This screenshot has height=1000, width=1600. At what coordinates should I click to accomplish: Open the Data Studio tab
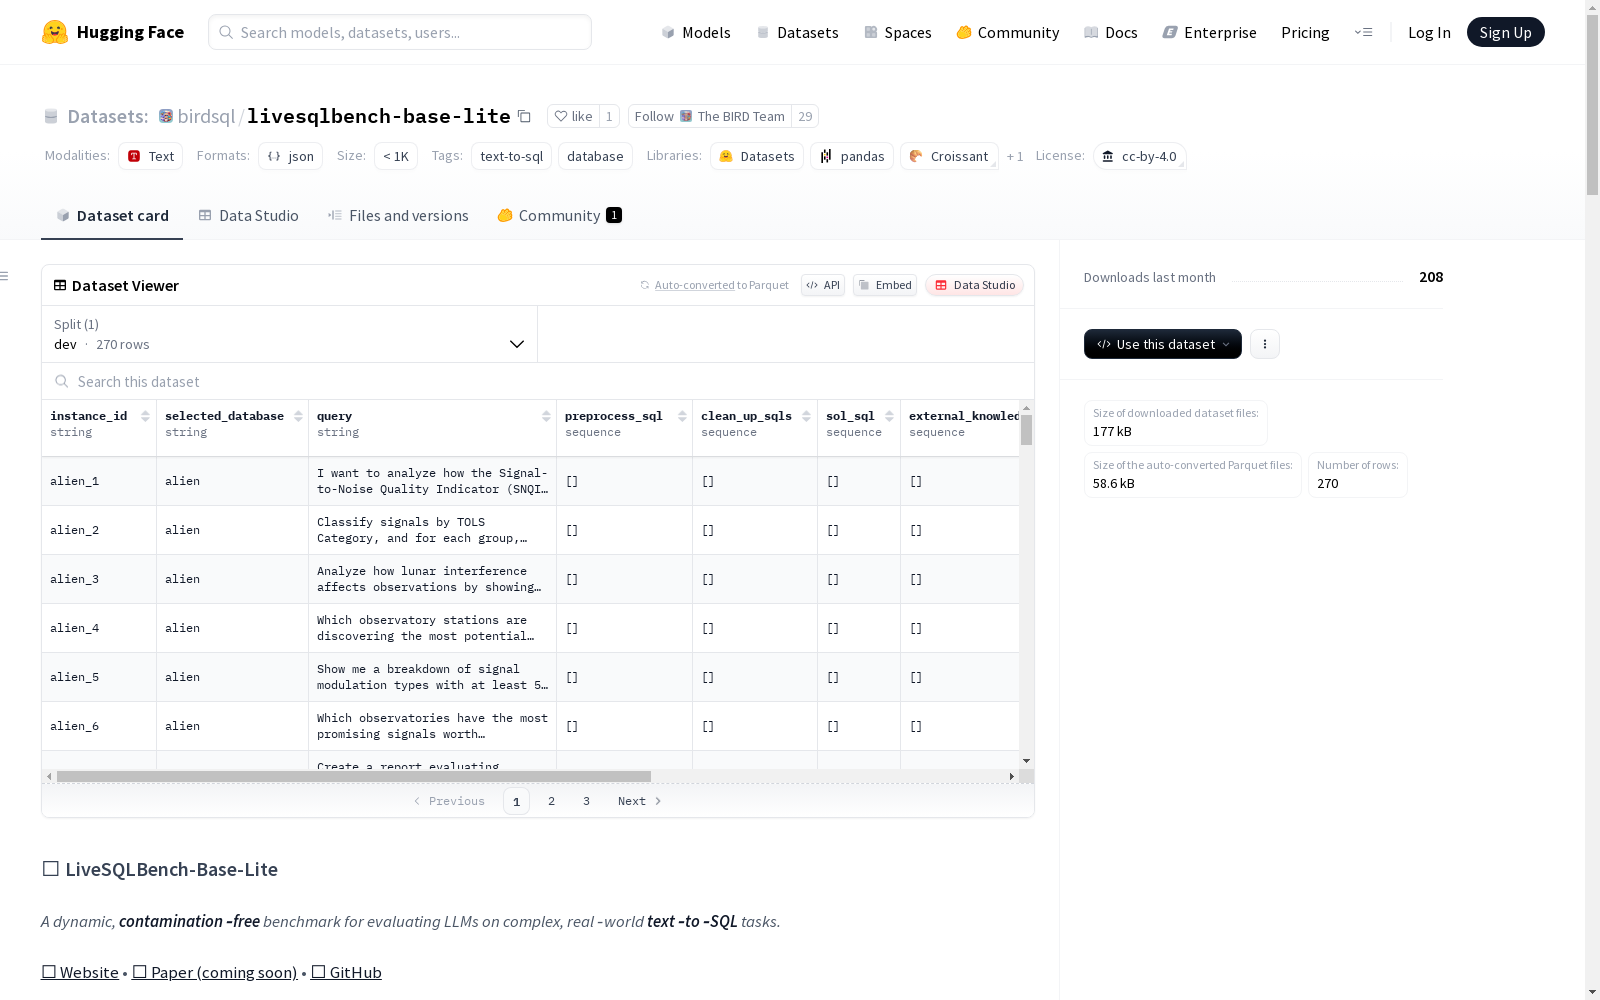tap(249, 216)
